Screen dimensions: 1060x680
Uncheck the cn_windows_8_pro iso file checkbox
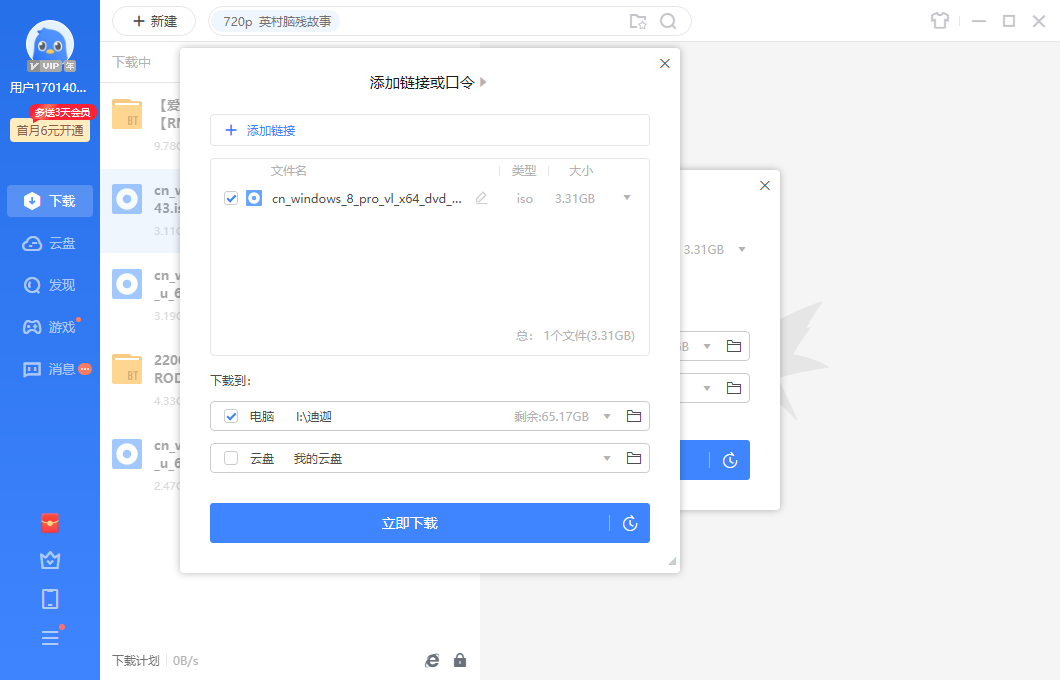tap(231, 198)
